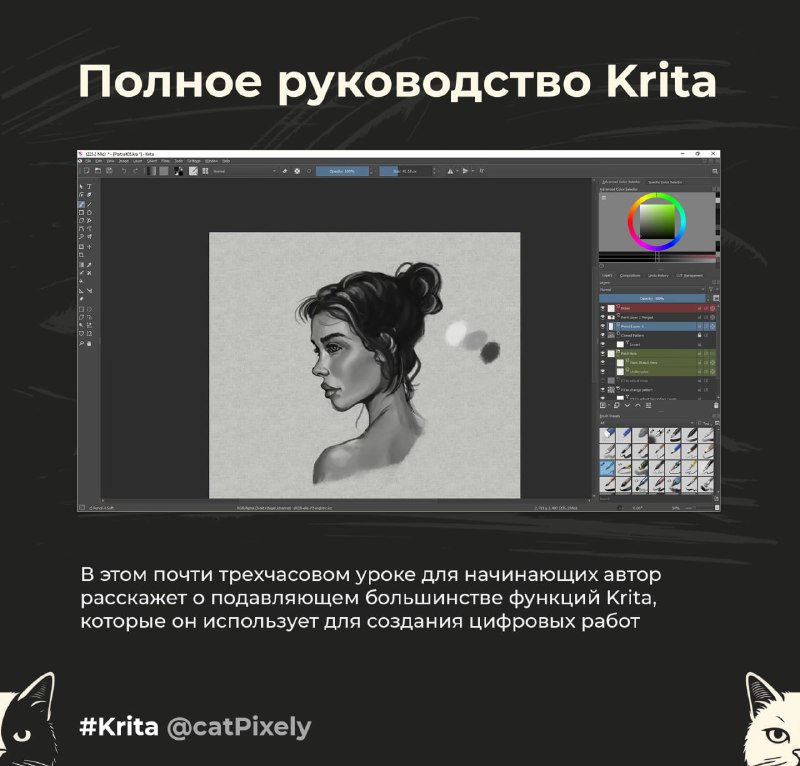Screen dimensions: 800x766
Task: Save the document with the toolbar icon
Action: point(109,171)
